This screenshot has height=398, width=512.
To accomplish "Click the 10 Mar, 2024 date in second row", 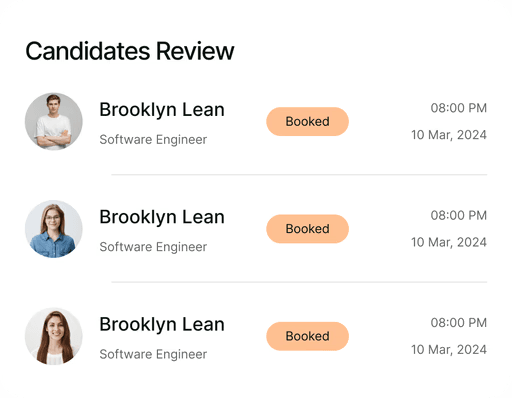I will pos(449,242).
